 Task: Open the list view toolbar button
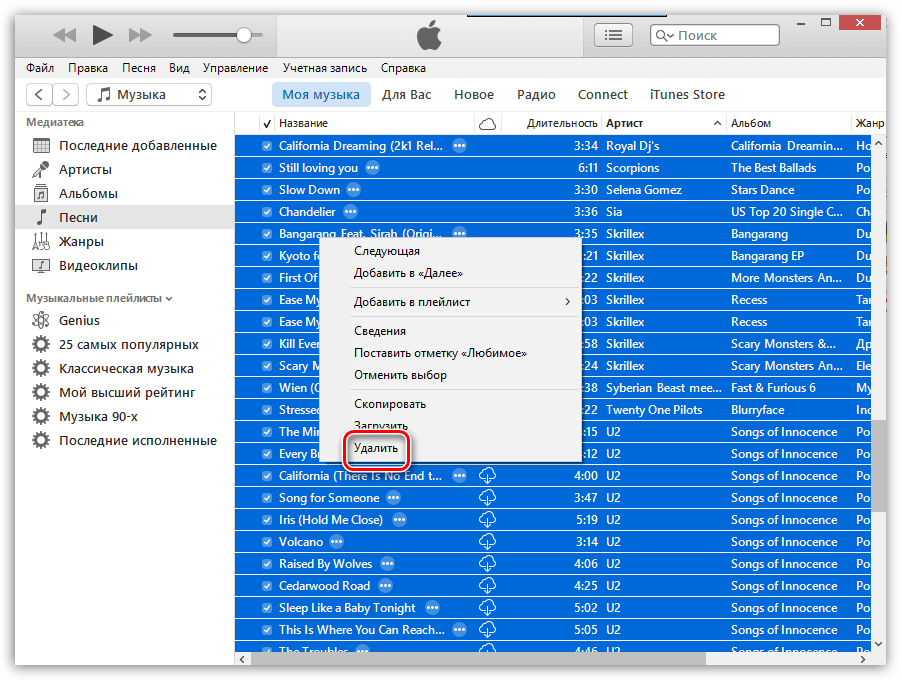click(x=613, y=36)
